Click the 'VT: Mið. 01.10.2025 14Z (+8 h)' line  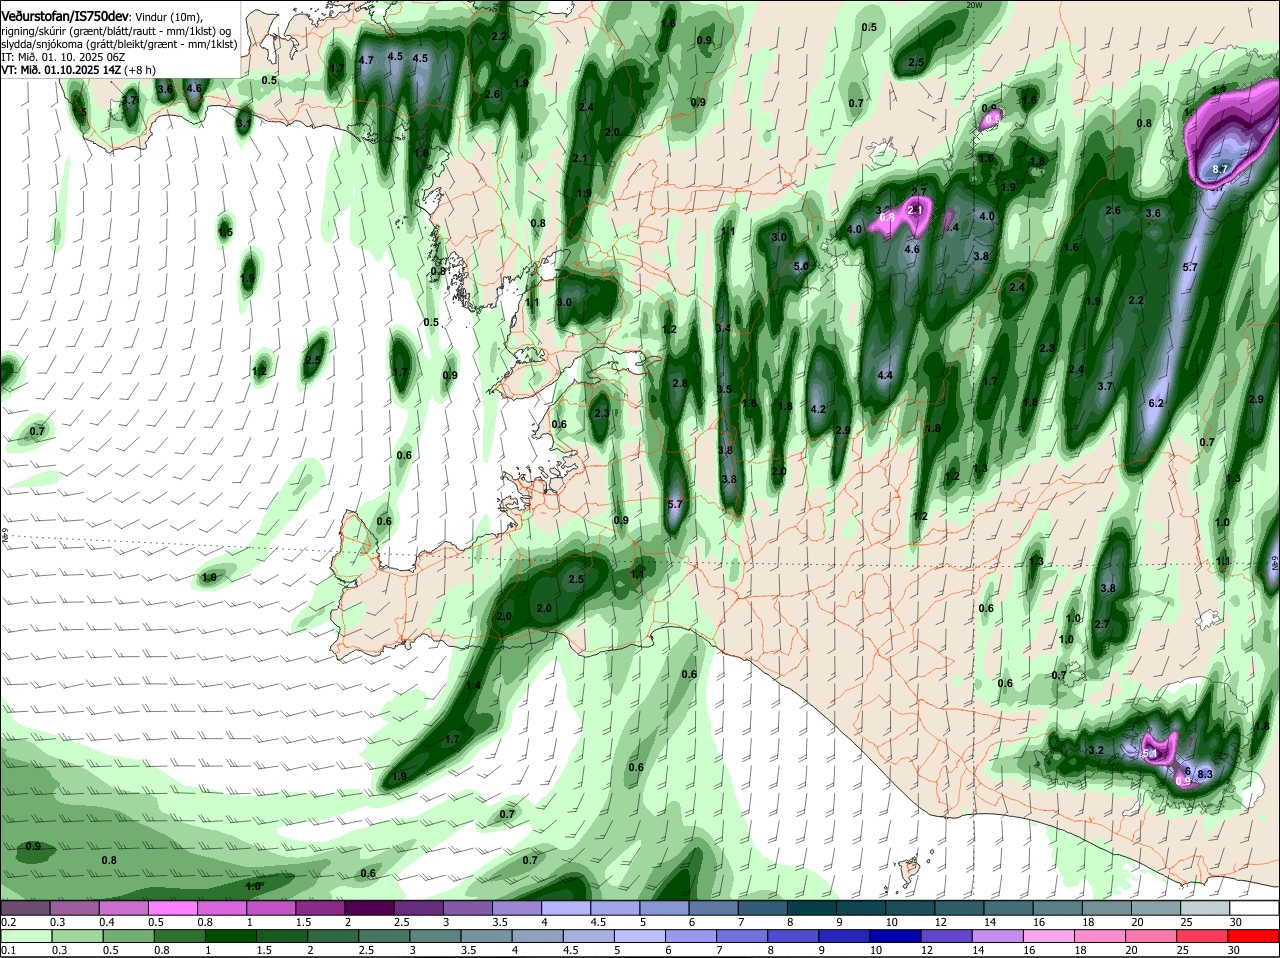(x=78, y=70)
